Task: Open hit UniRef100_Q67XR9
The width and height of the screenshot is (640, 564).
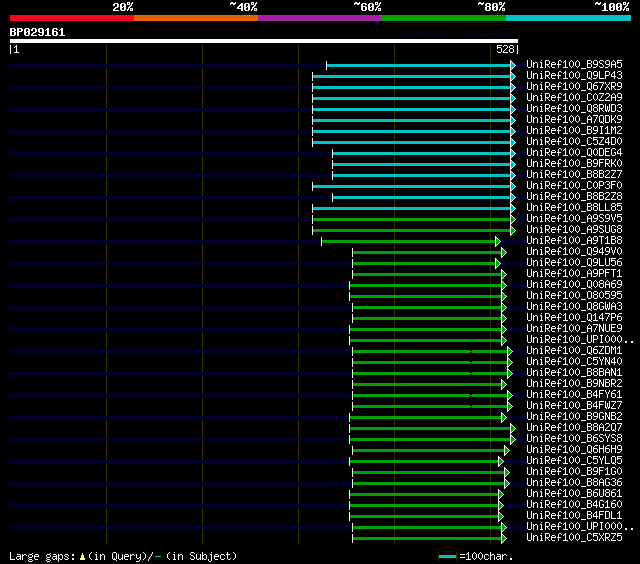Action: pyautogui.click(x=574, y=87)
